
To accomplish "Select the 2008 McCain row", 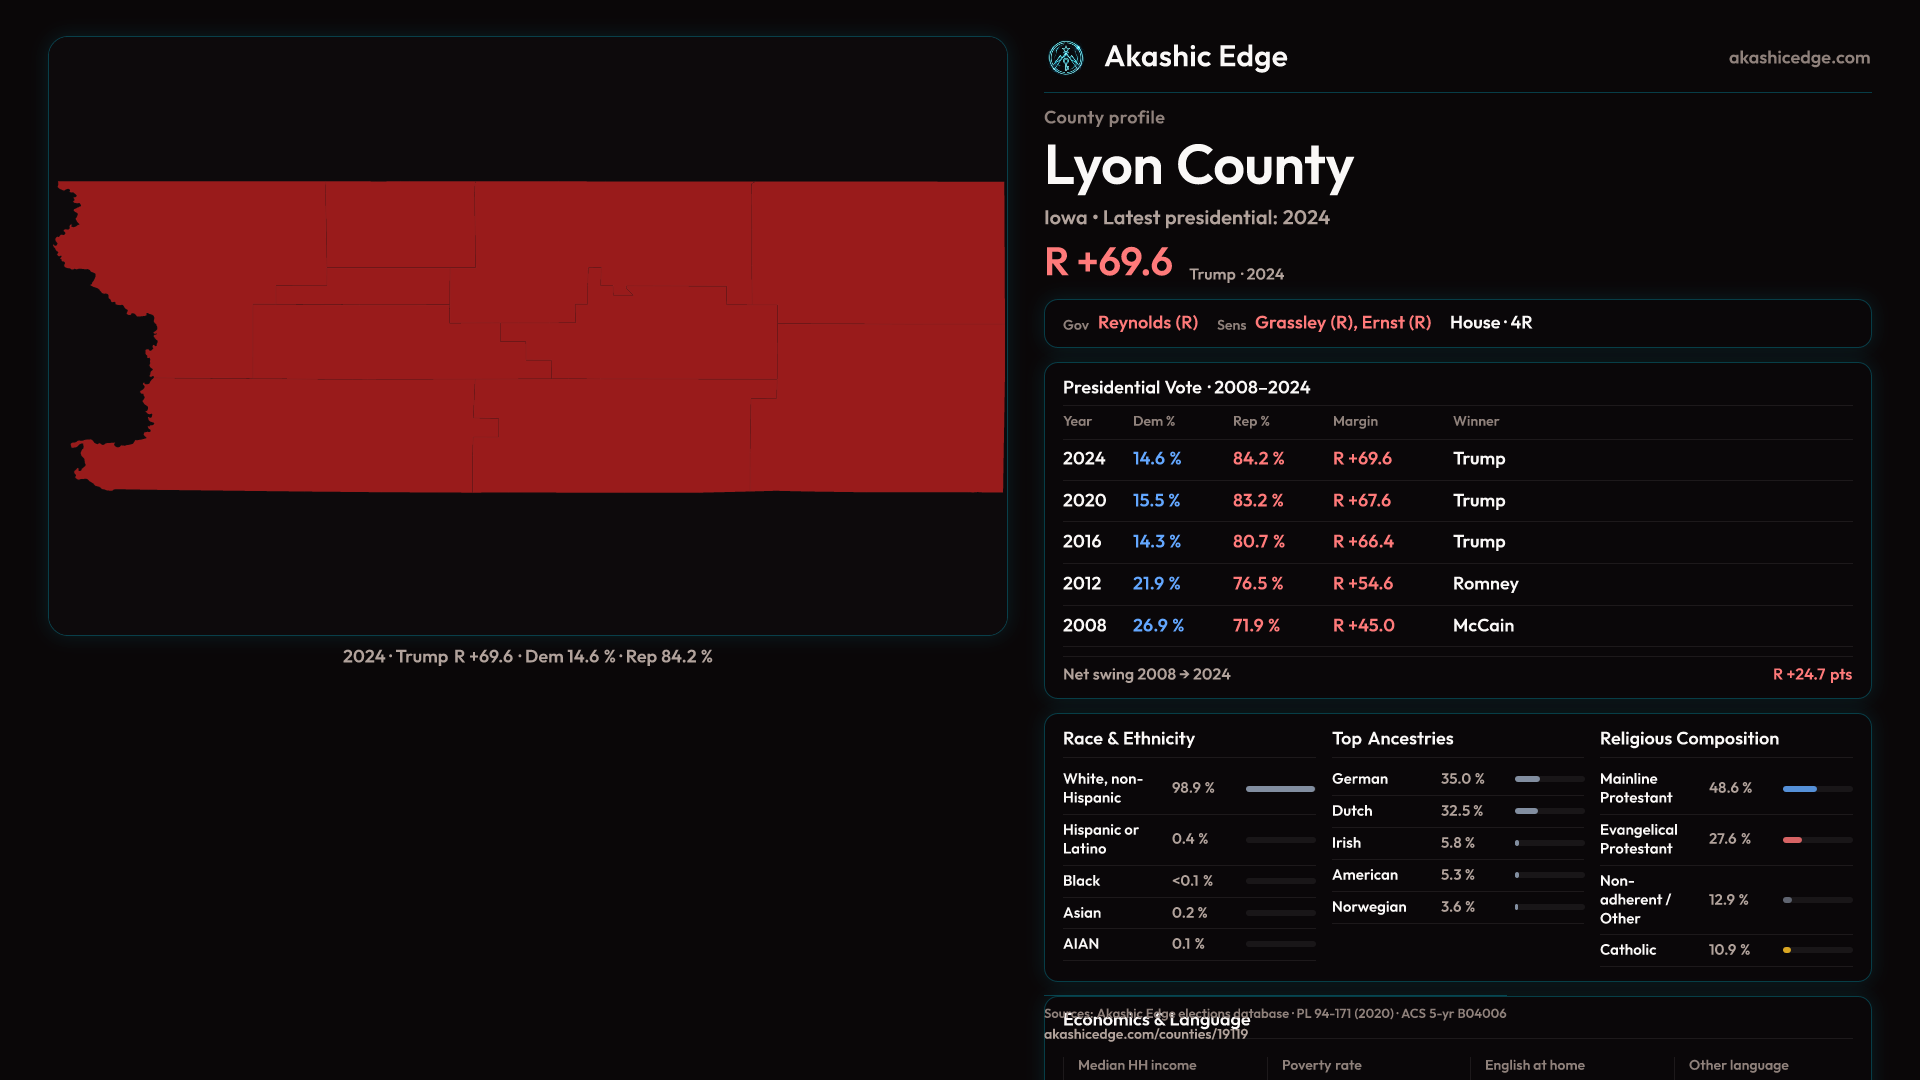I will point(1456,626).
